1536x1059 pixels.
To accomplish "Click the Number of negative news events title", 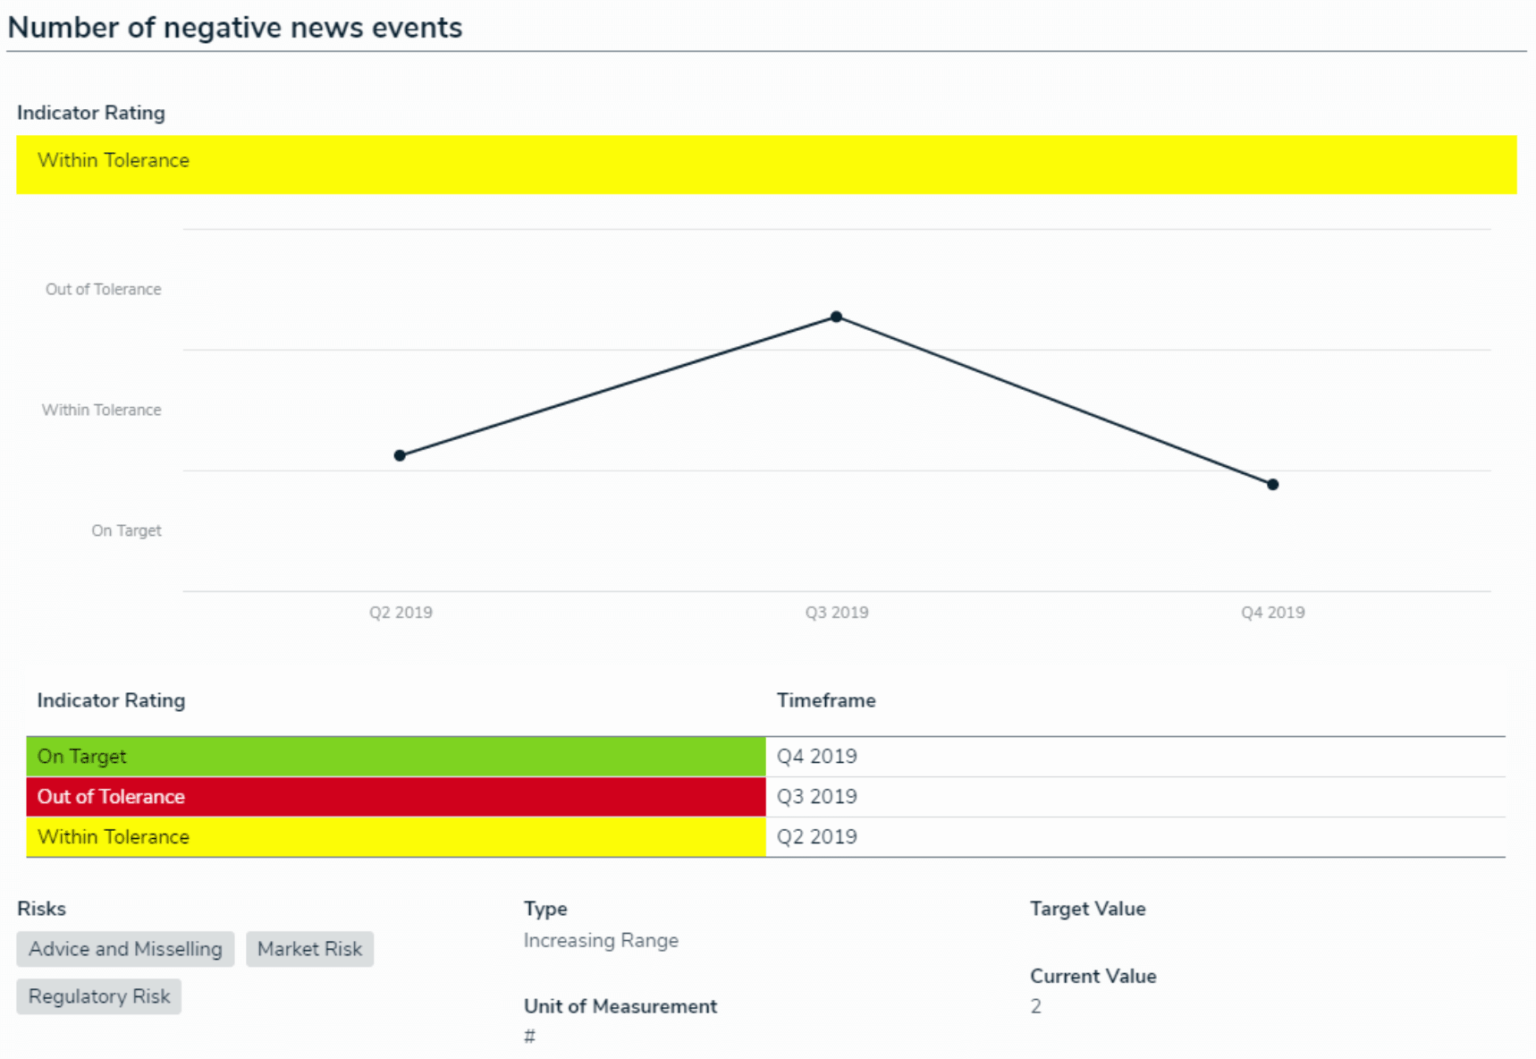I will pyautogui.click(x=235, y=27).
